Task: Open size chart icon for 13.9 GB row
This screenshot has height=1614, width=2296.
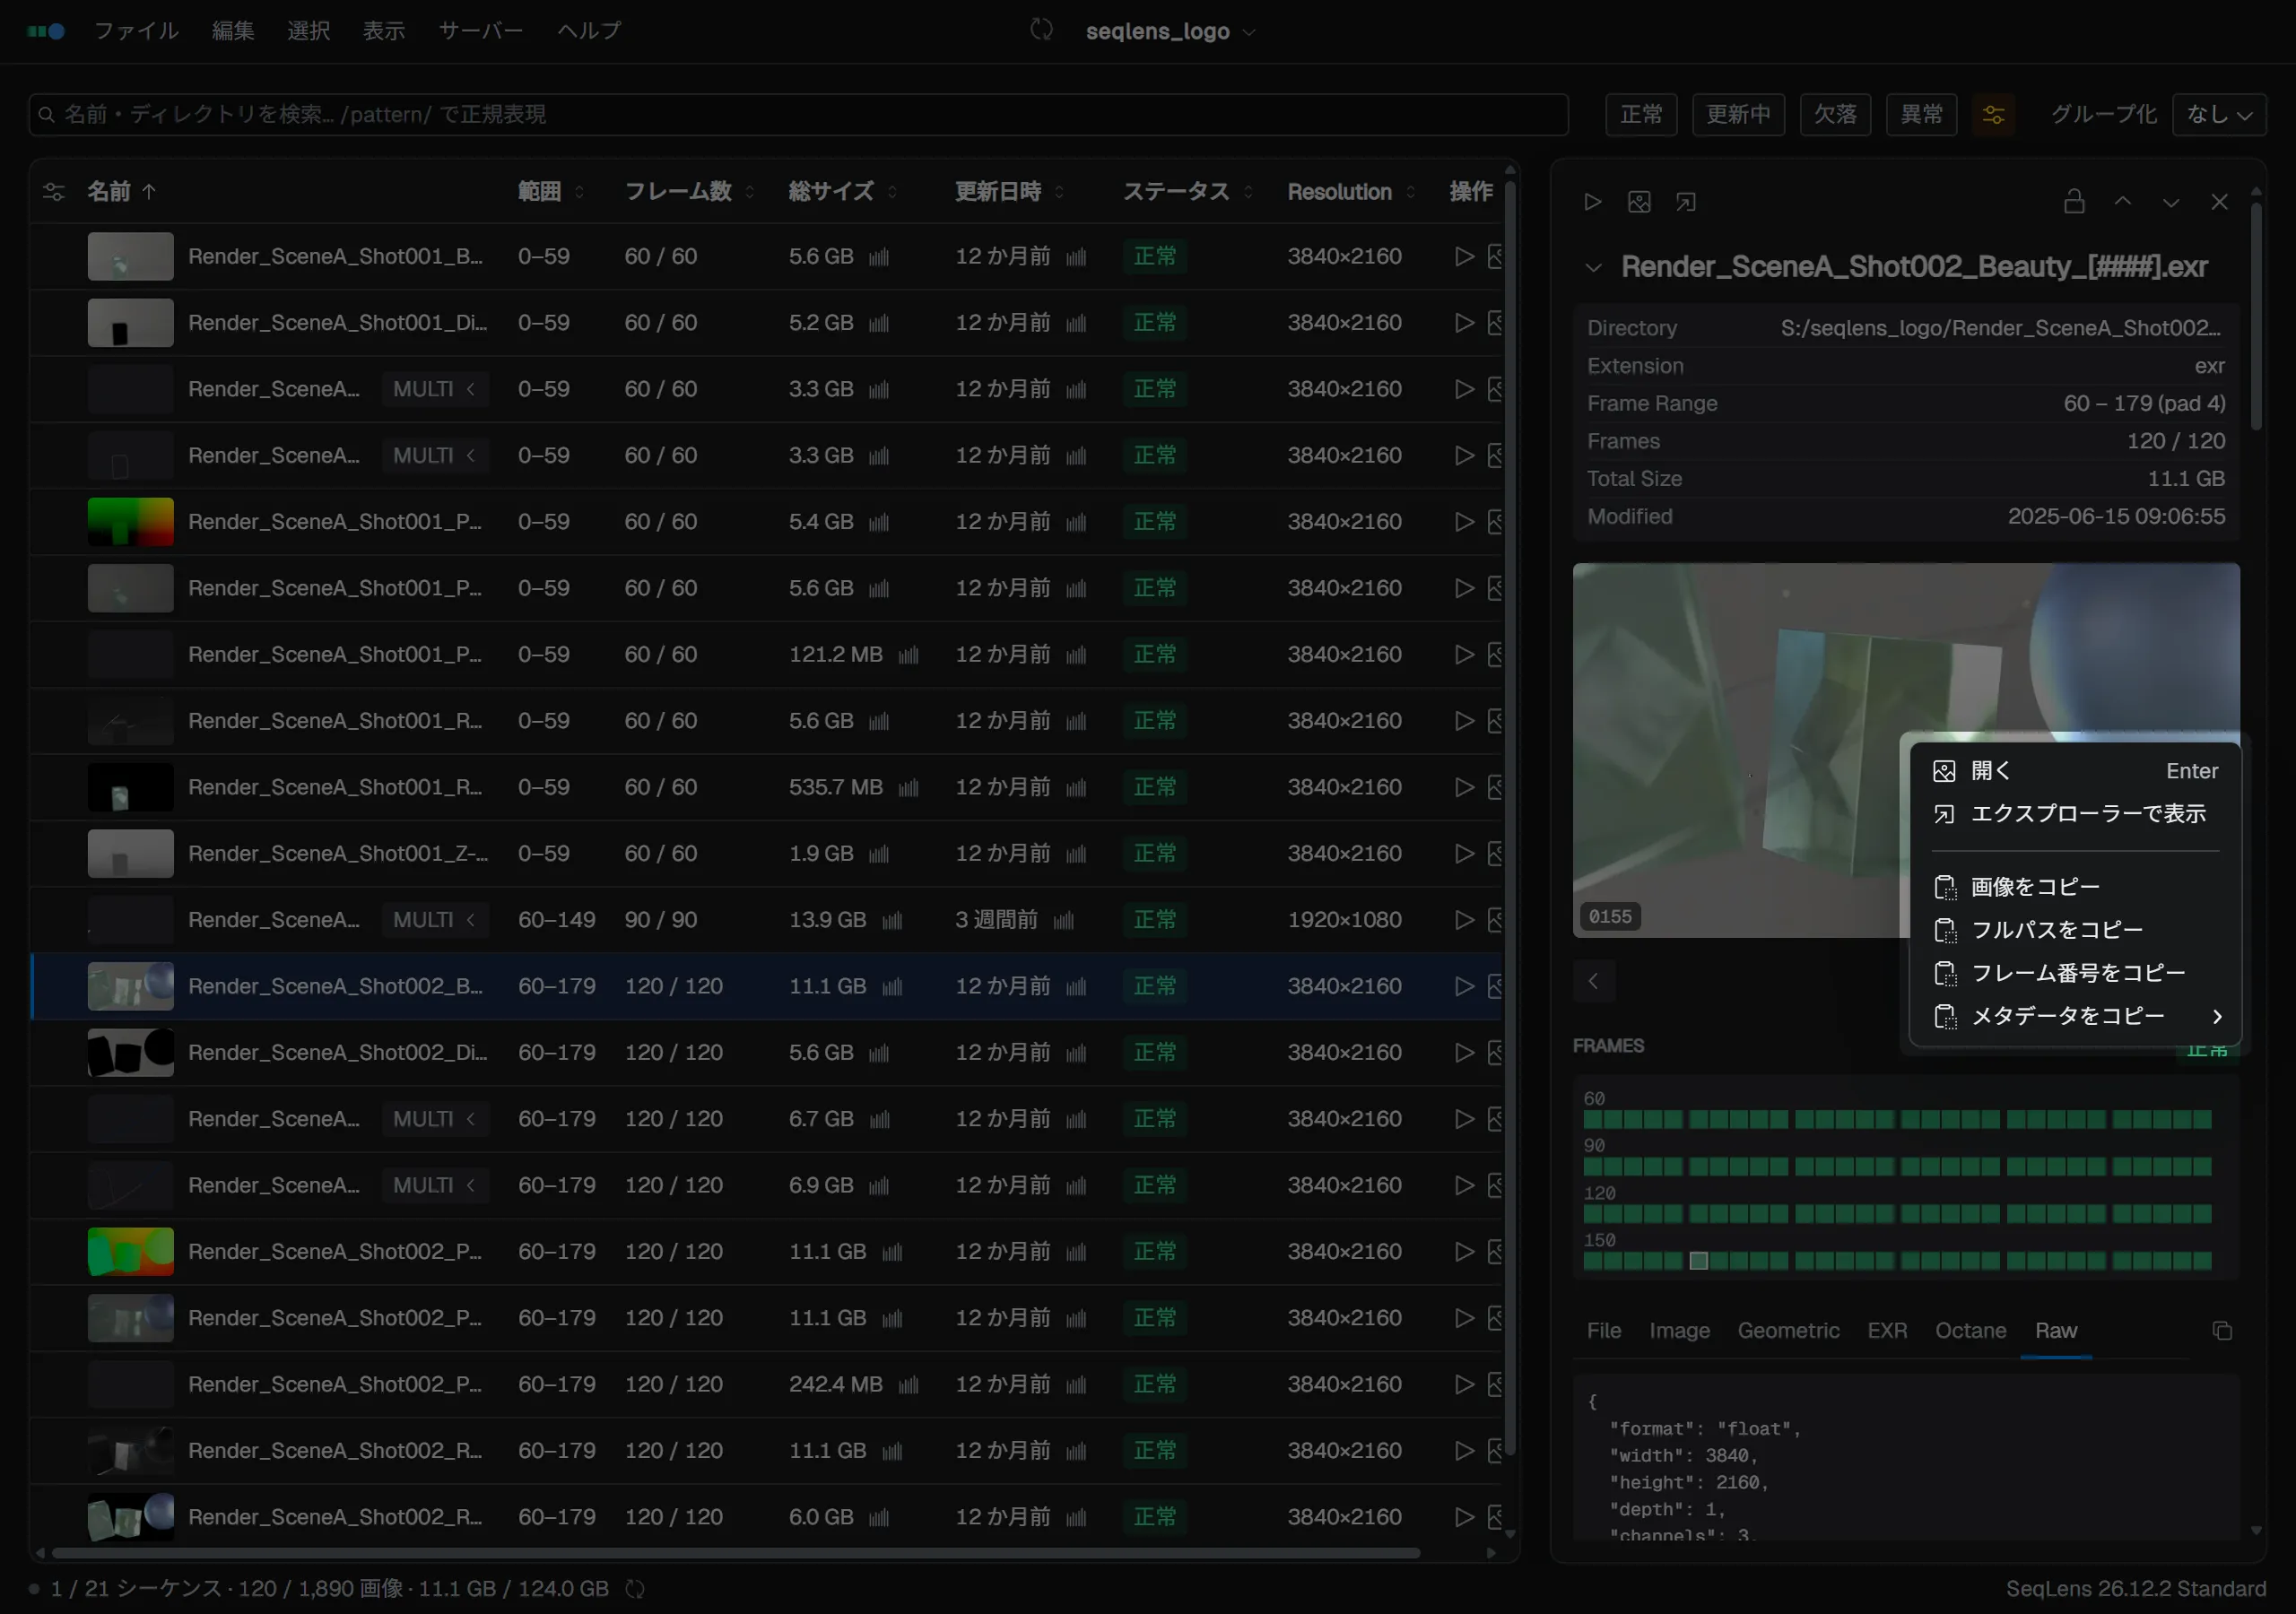Action: pyautogui.click(x=892, y=920)
